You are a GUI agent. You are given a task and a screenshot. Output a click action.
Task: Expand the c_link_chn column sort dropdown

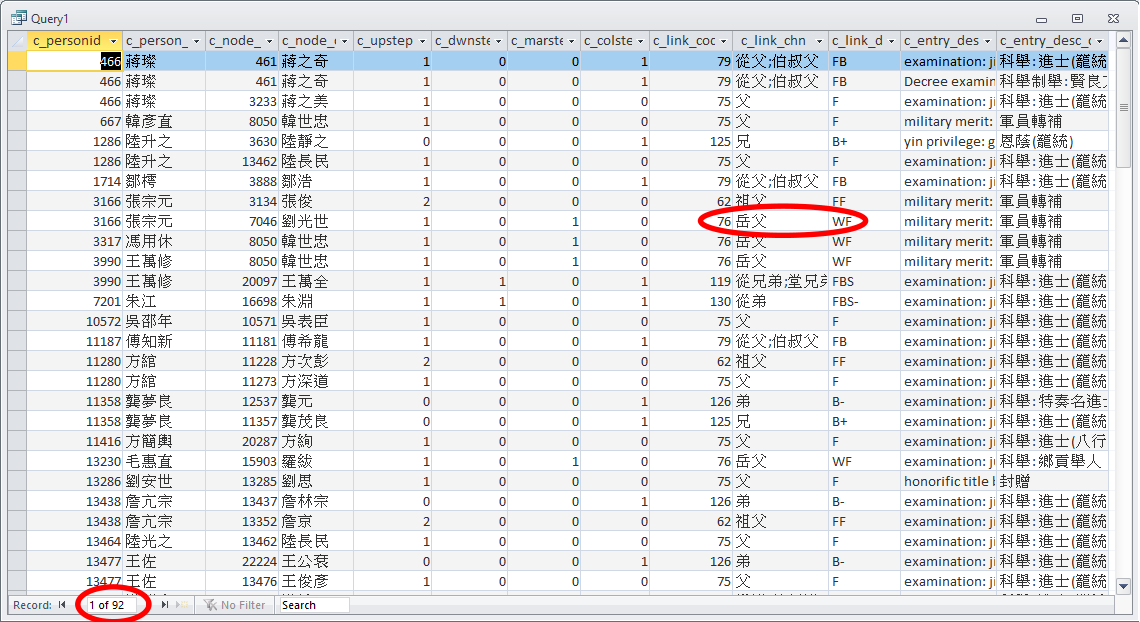tap(818, 41)
